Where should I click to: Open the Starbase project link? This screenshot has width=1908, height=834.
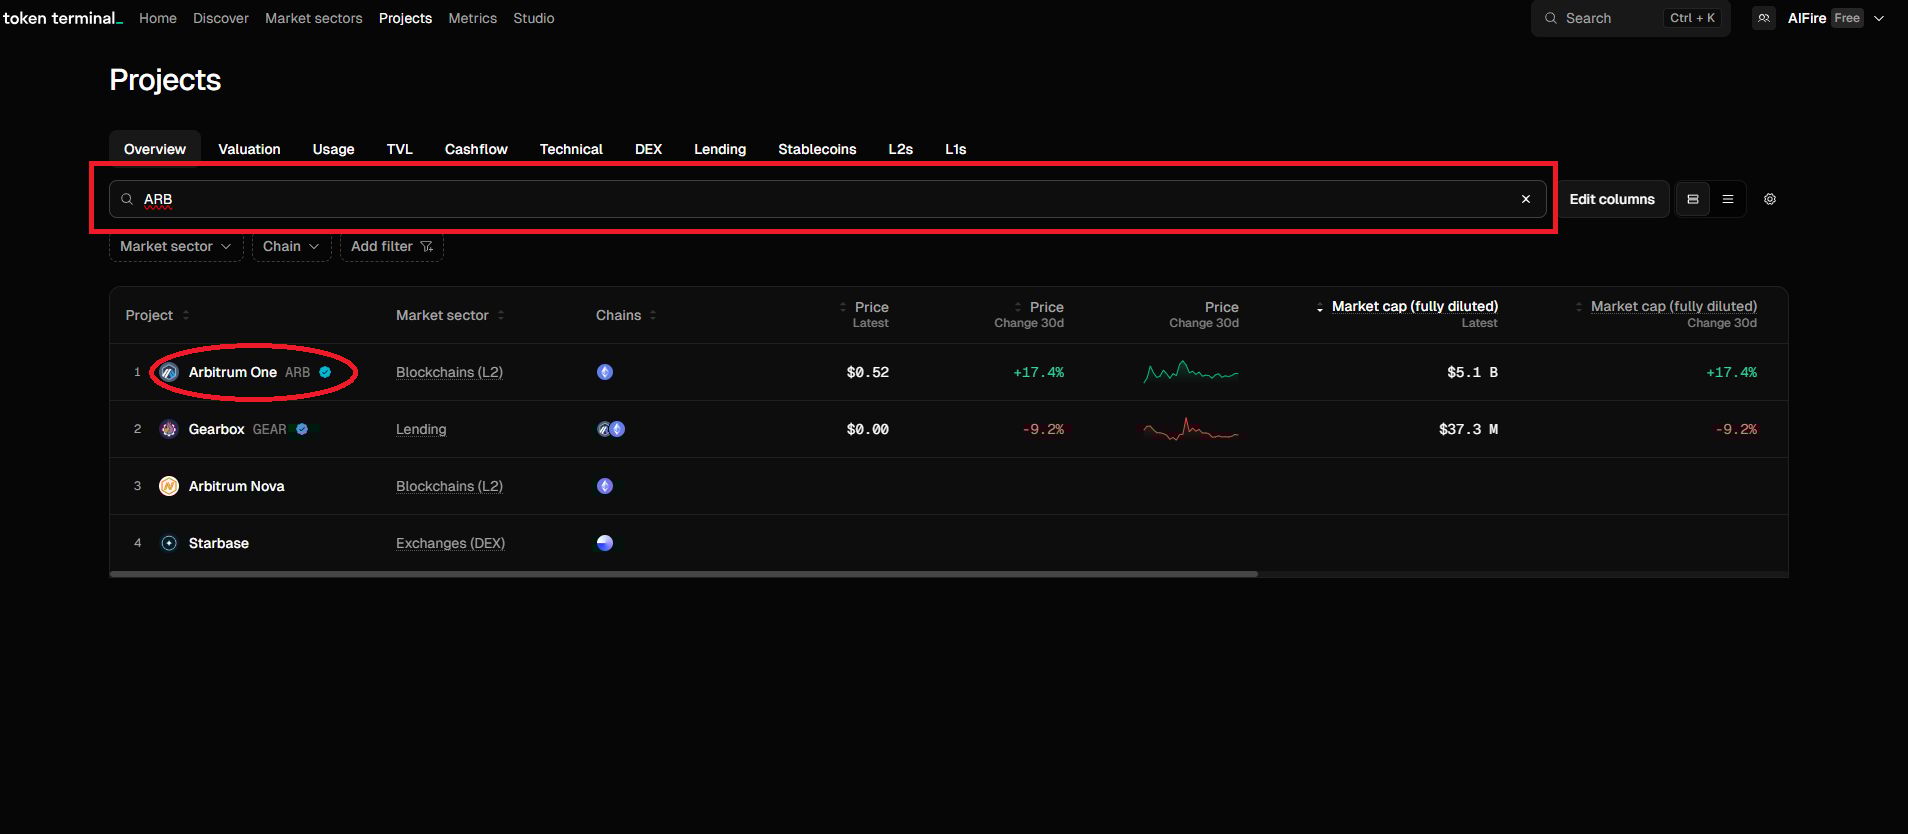(219, 543)
